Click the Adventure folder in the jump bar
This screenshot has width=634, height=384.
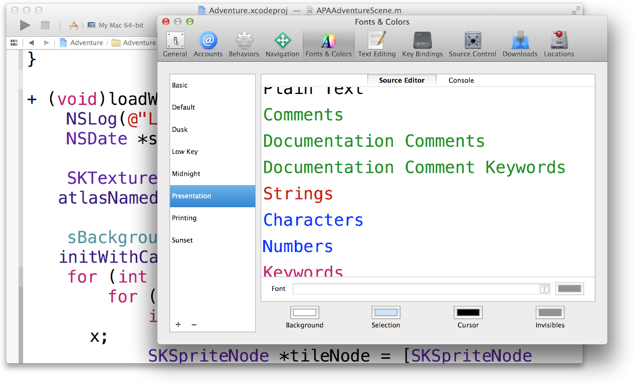(x=134, y=42)
